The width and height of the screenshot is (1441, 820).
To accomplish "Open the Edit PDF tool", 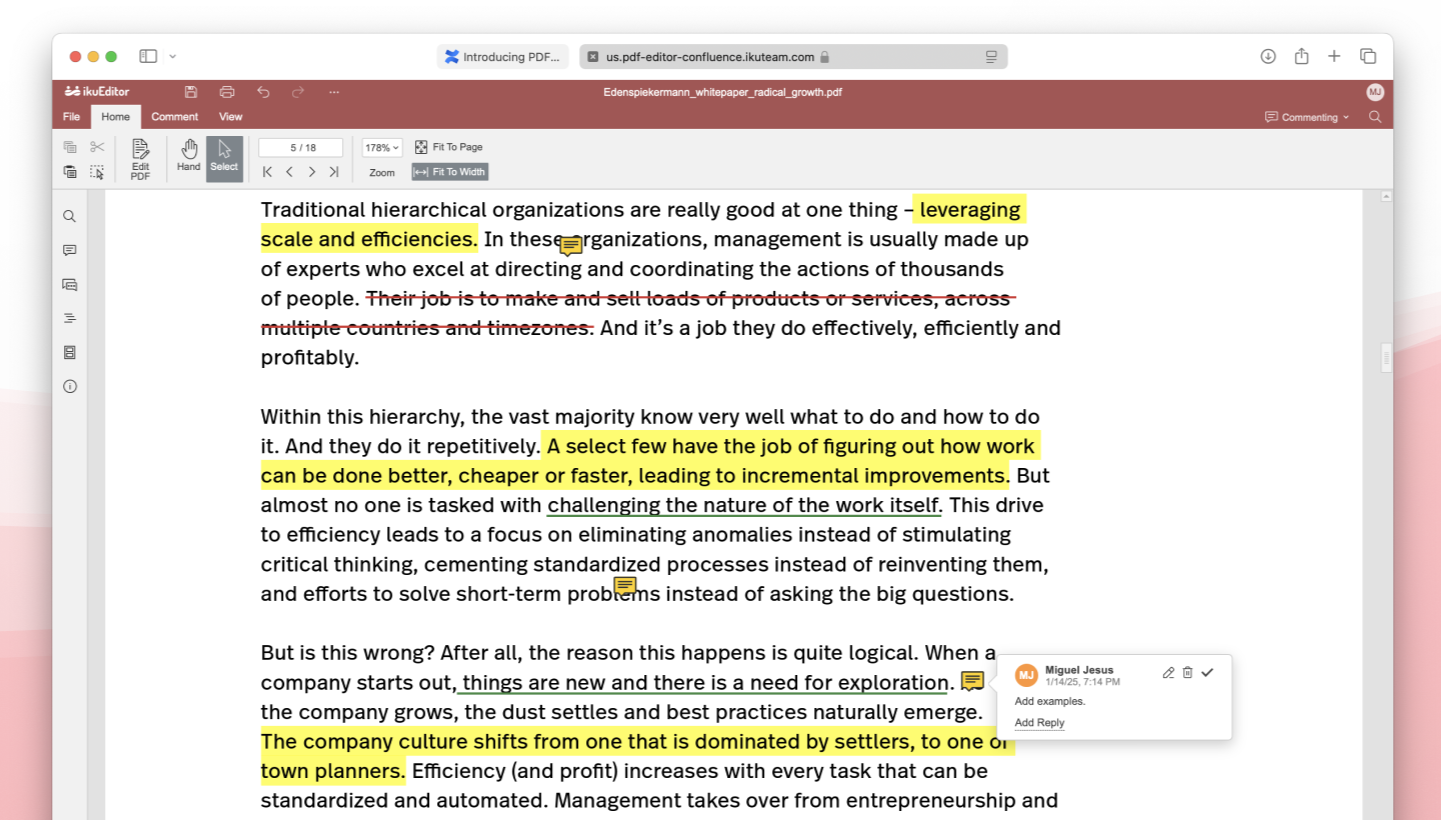I will 140,159.
